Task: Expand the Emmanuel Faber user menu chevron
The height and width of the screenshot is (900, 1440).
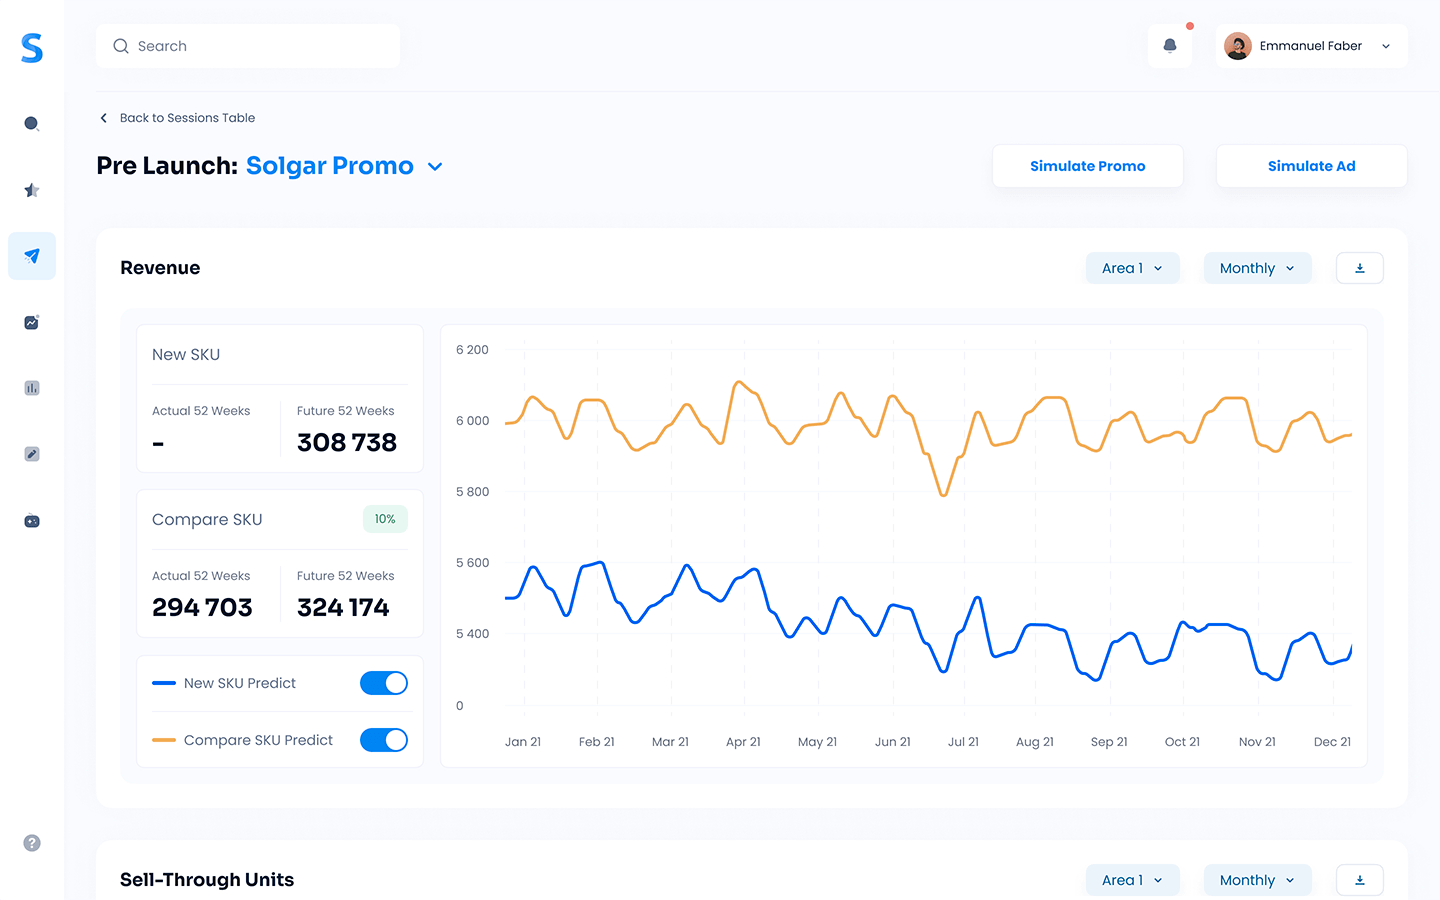Action: (x=1386, y=46)
